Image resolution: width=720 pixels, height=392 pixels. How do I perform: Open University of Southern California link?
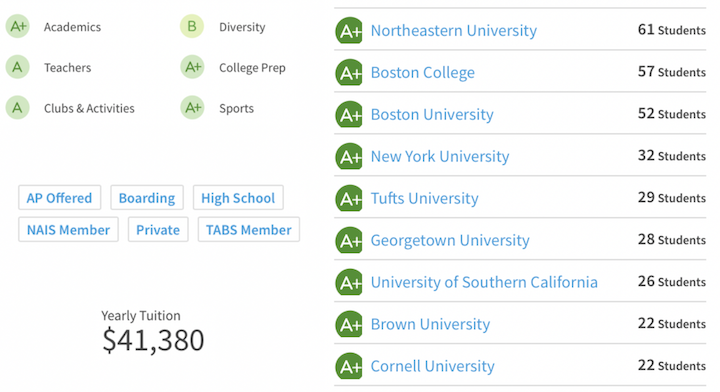[x=484, y=282]
